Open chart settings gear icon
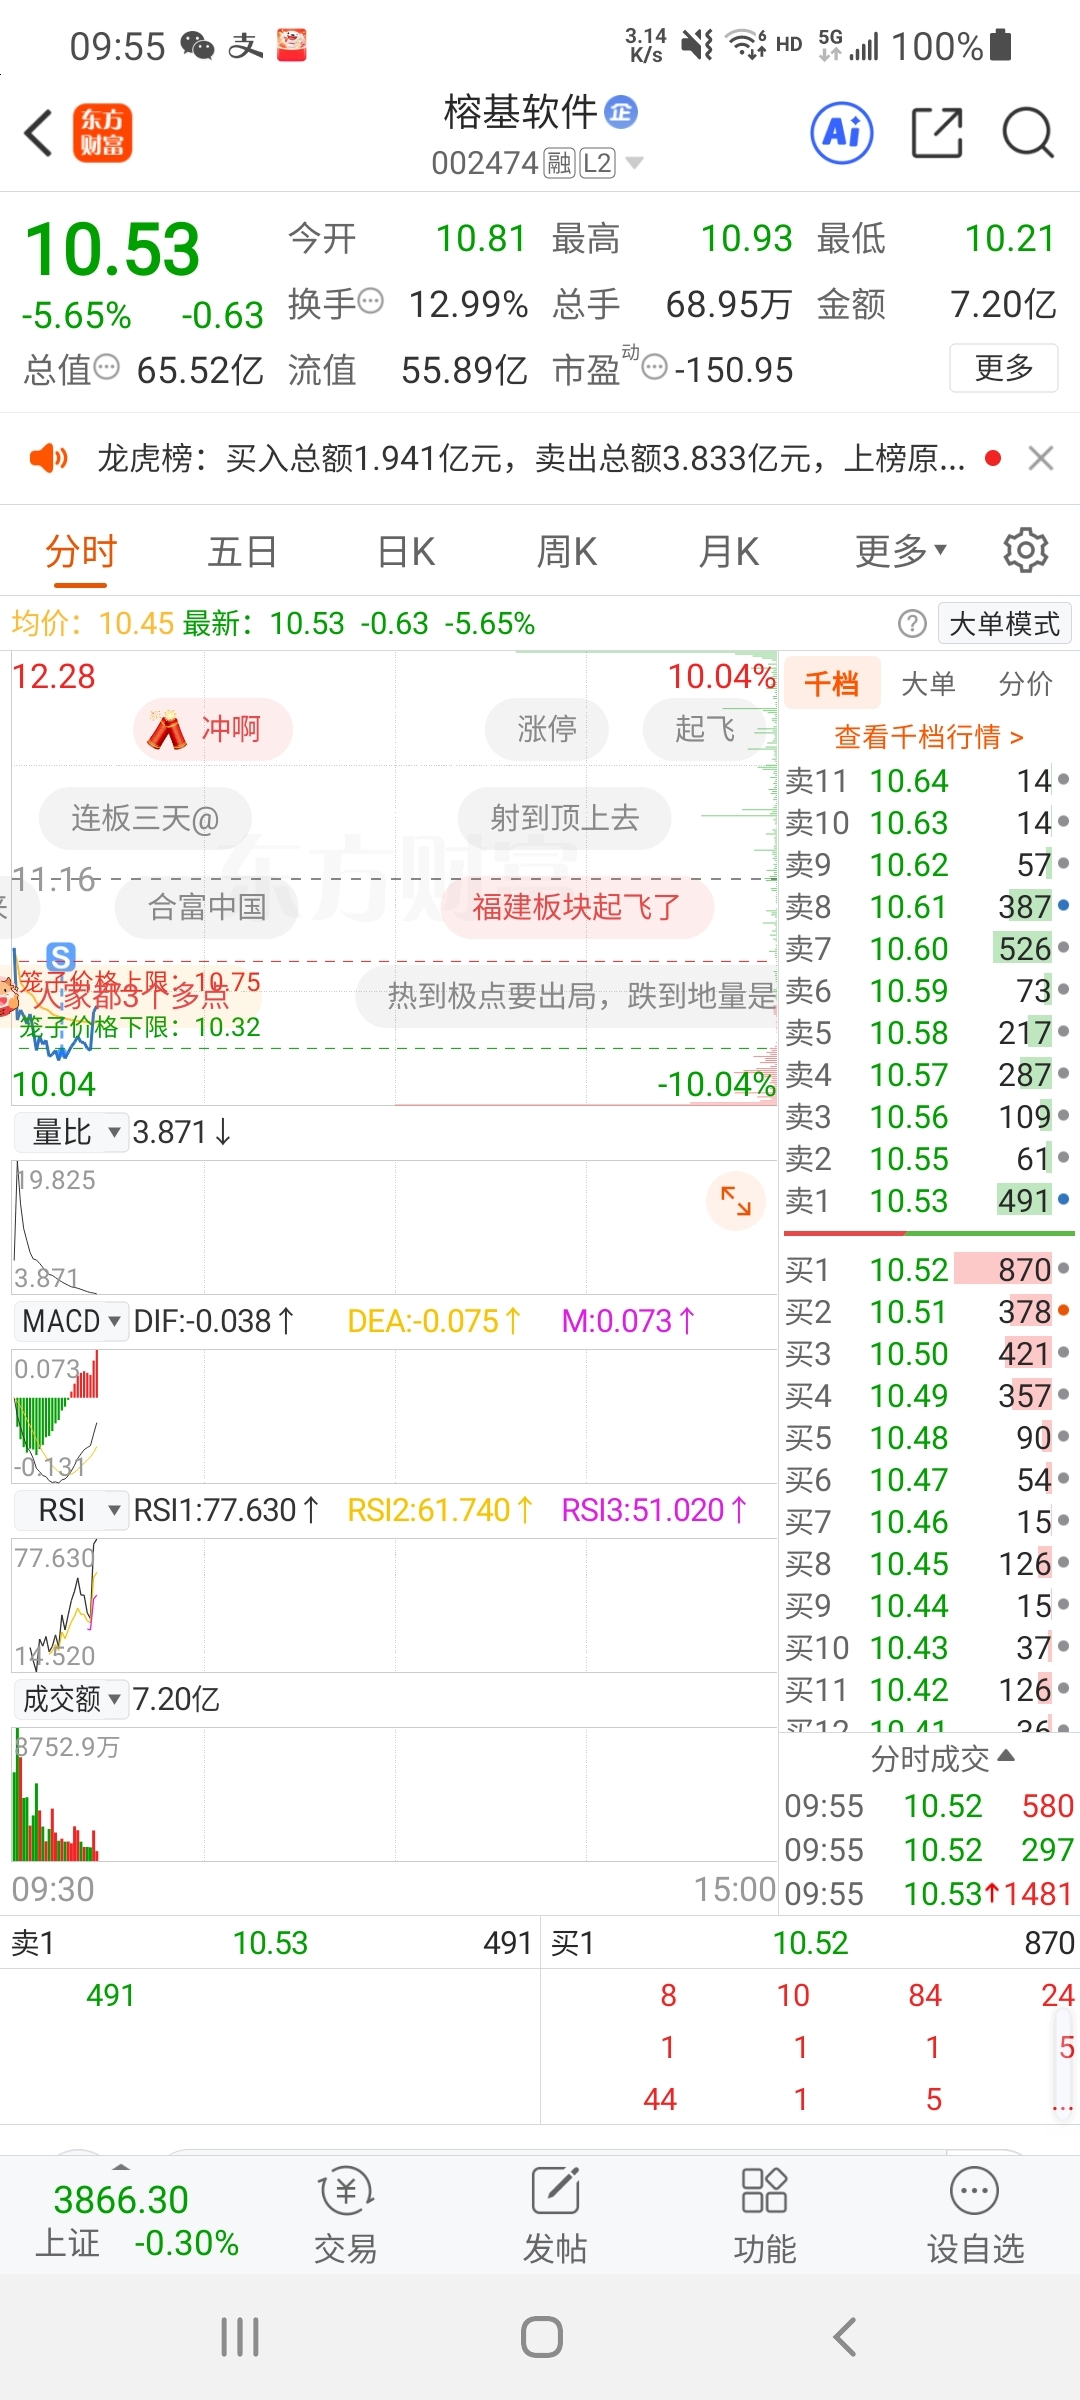Screen dimensions: 1080x2400 click(x=1026, y=550)
